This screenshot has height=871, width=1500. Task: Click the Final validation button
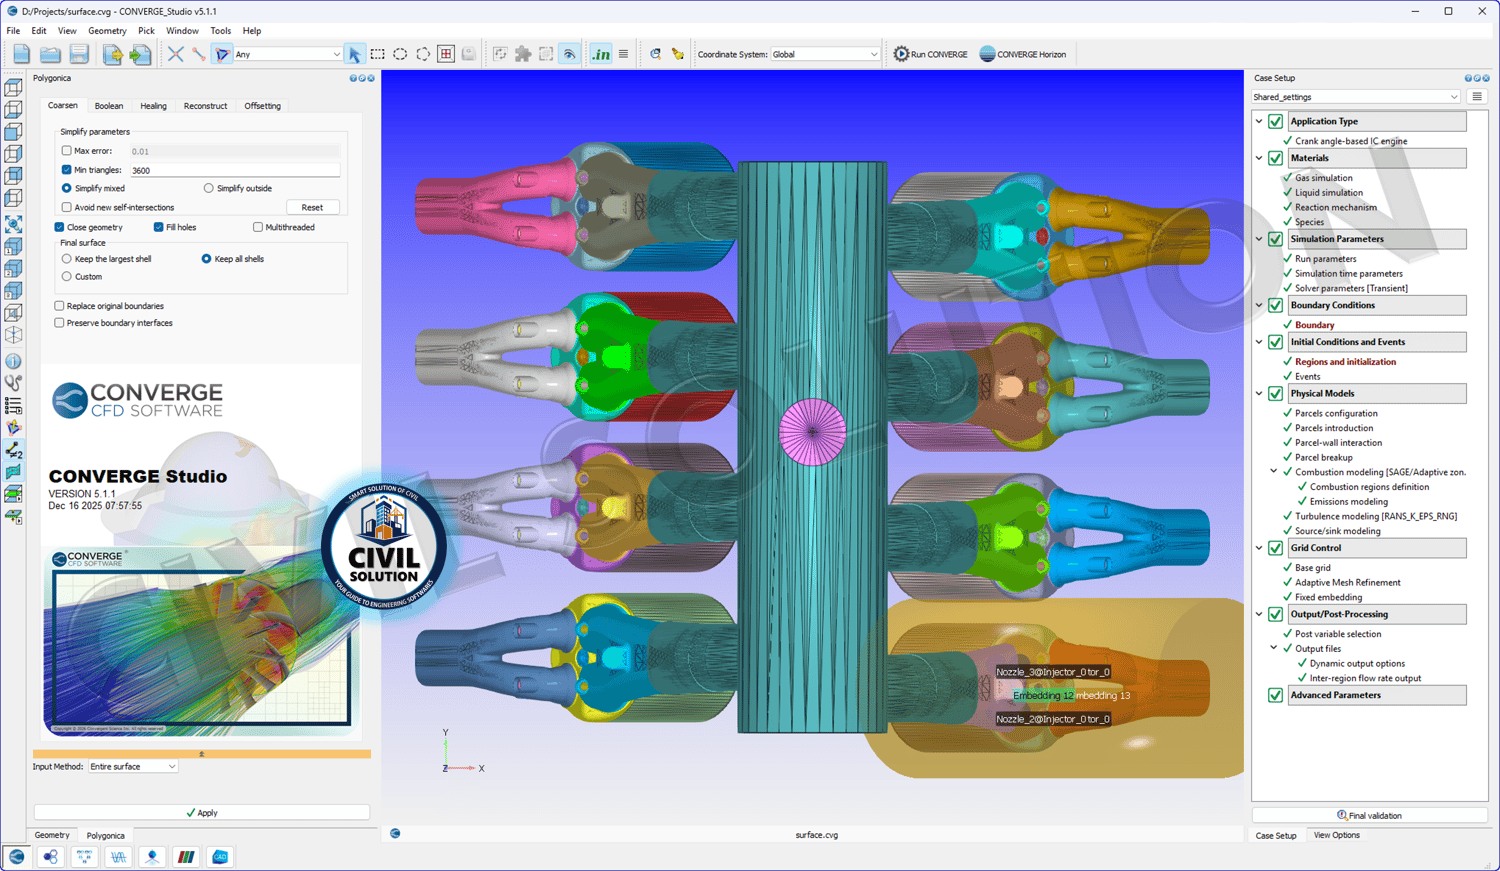click(x=1369, y=815)
